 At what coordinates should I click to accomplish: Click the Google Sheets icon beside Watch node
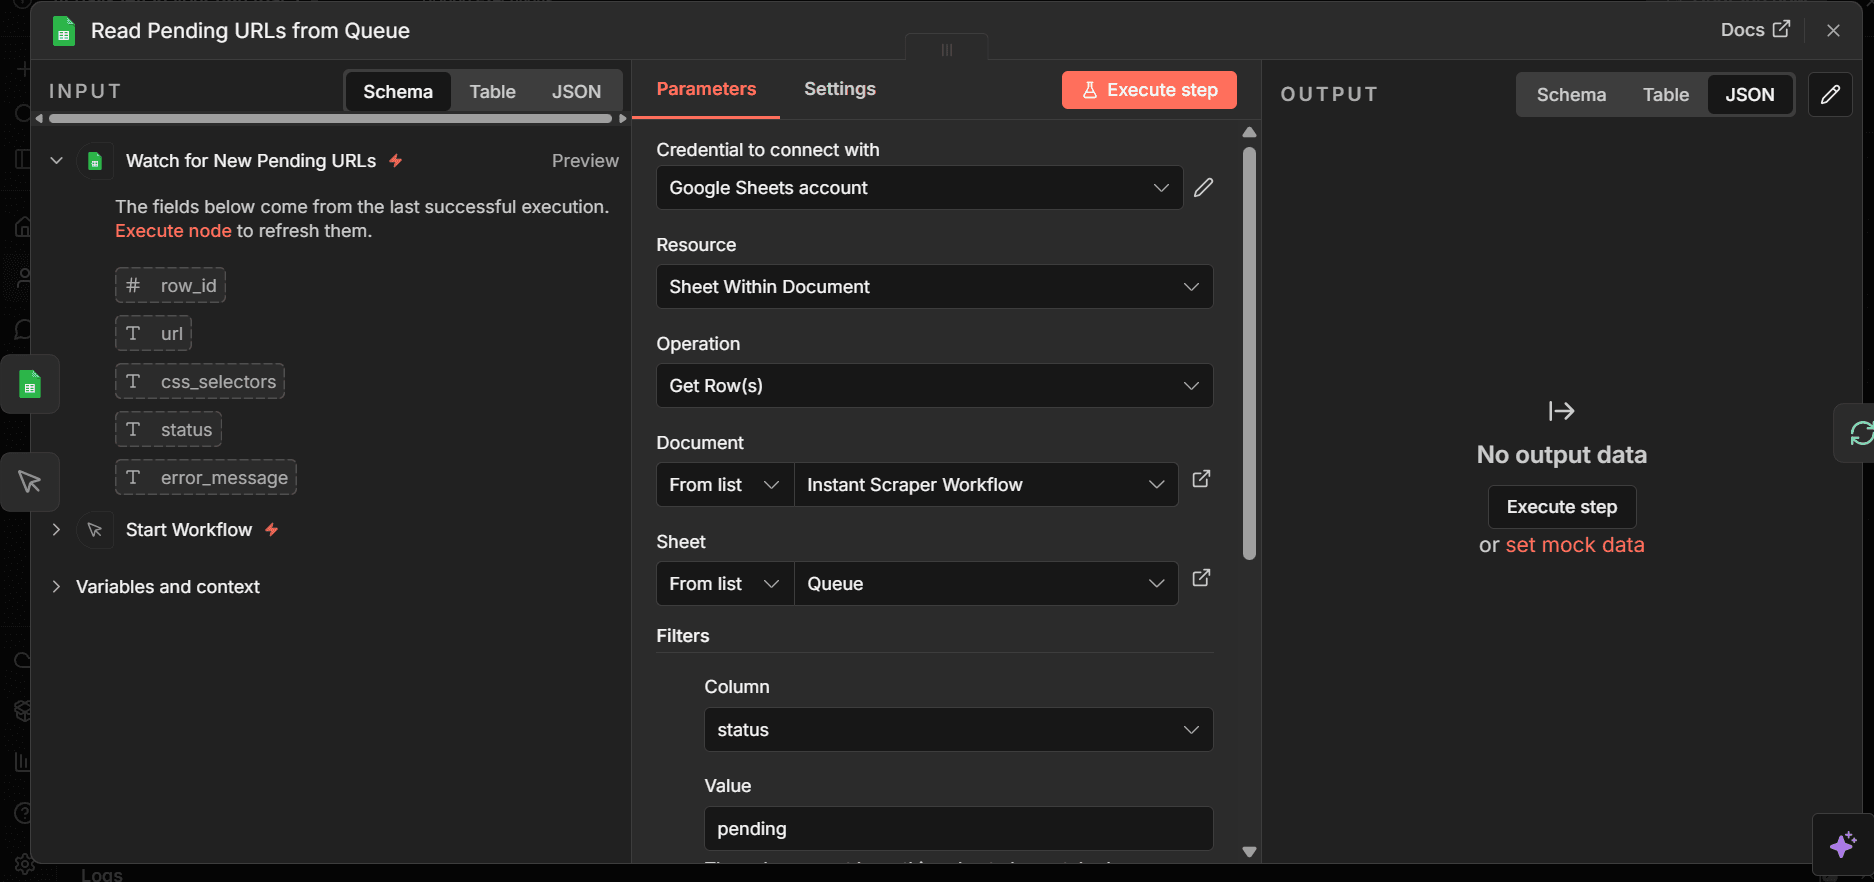click(x=95, y=161)
